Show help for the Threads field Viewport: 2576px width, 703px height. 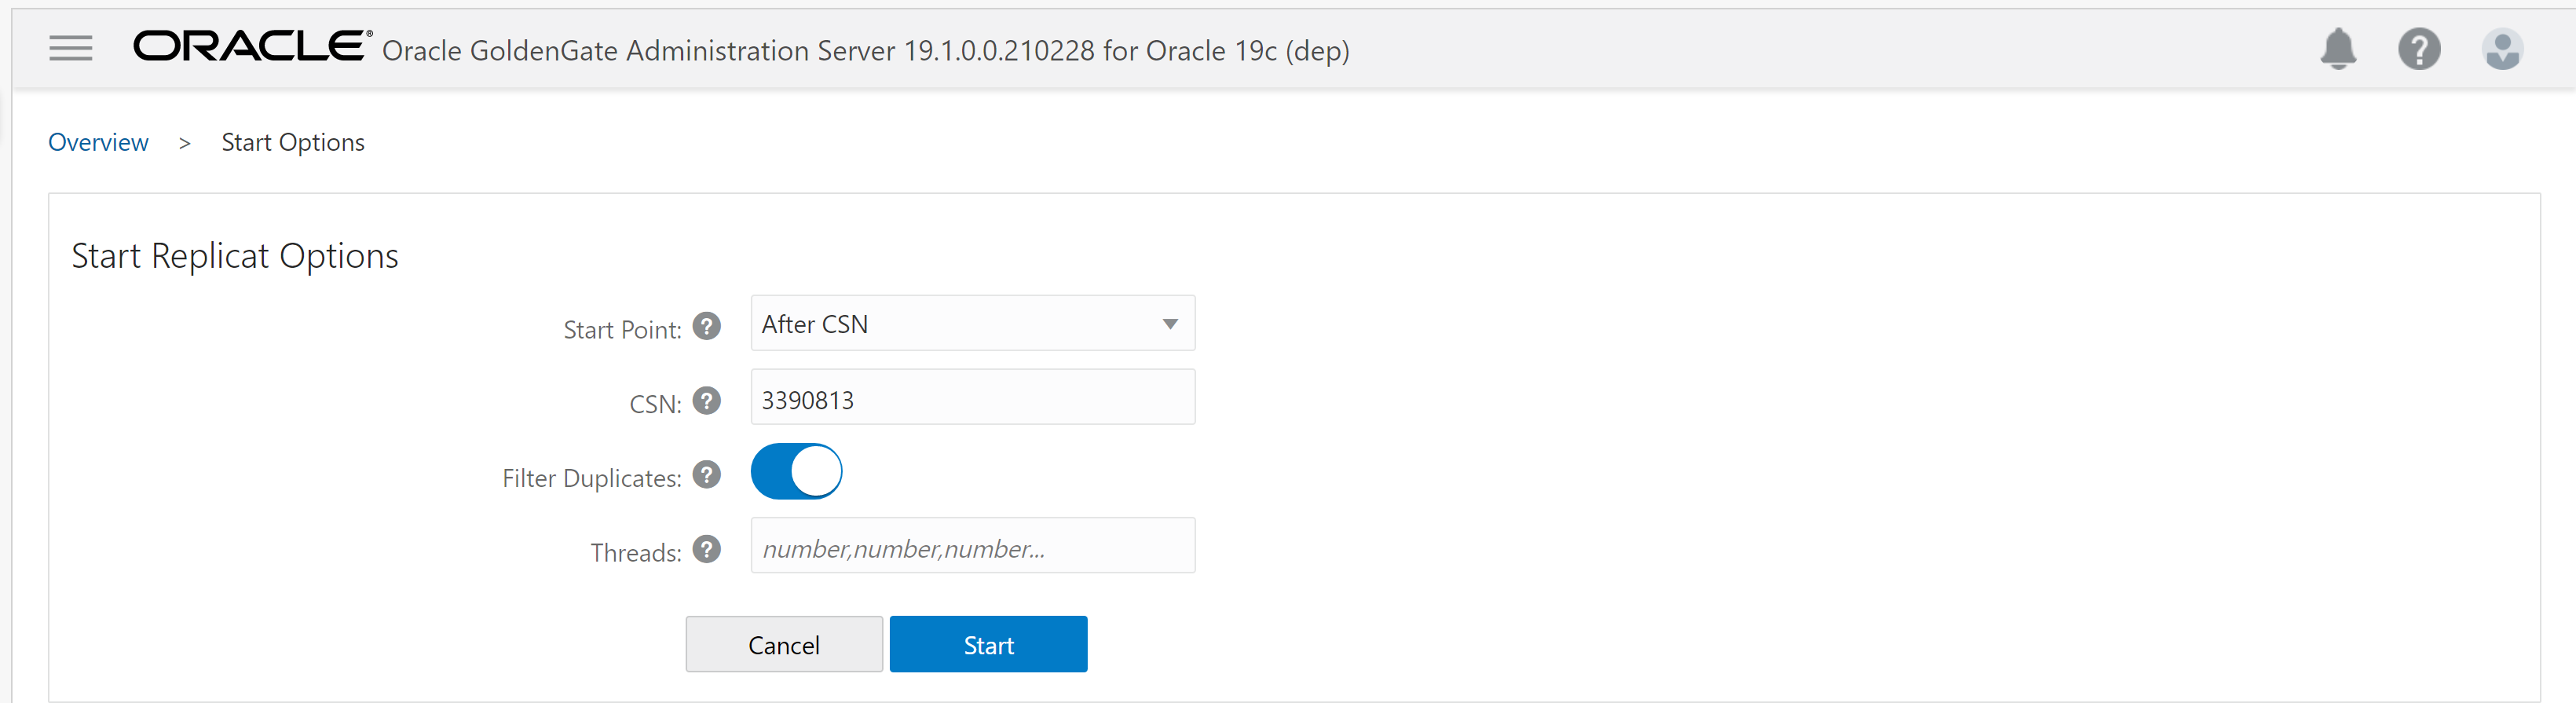tap(707, 549)
